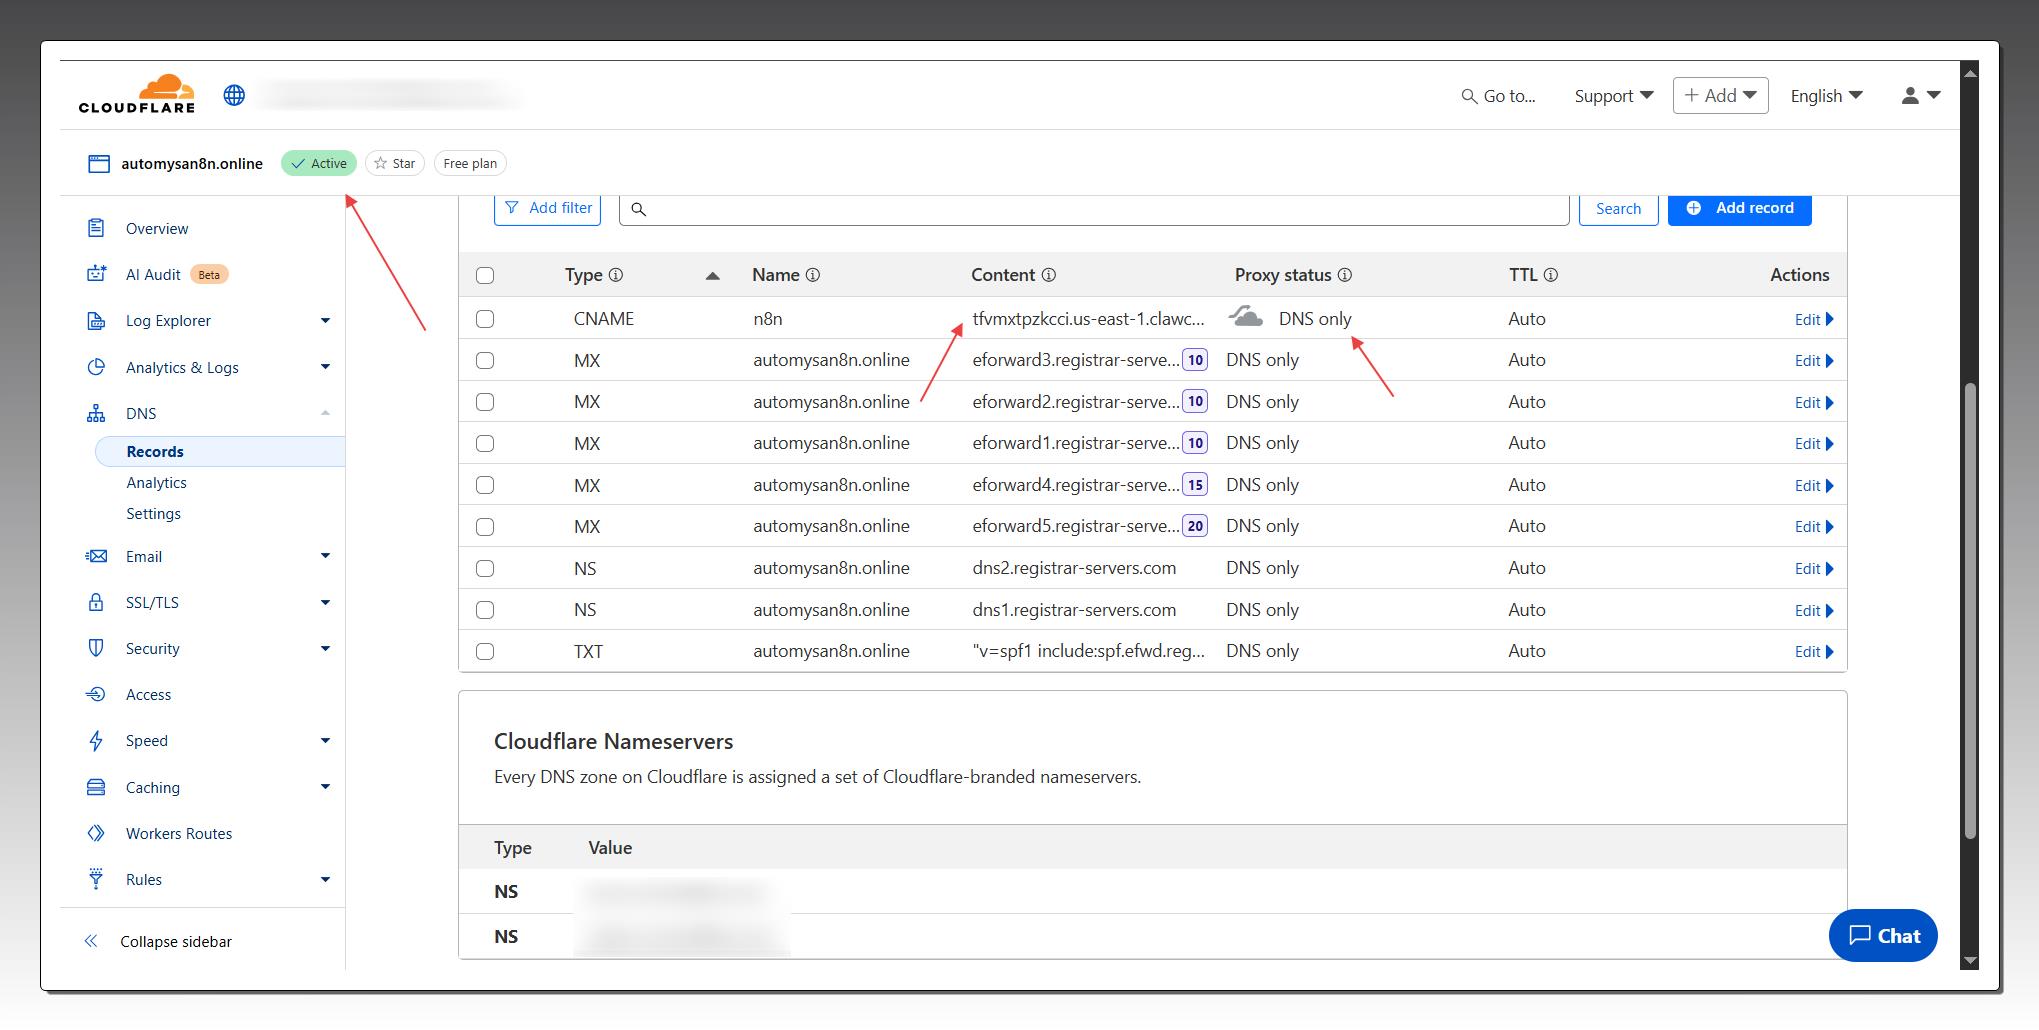Image resolution: width=2039 pixels, height=1030 pixels.
Task: Click the Type column info icon
Action: pos(616,275)
